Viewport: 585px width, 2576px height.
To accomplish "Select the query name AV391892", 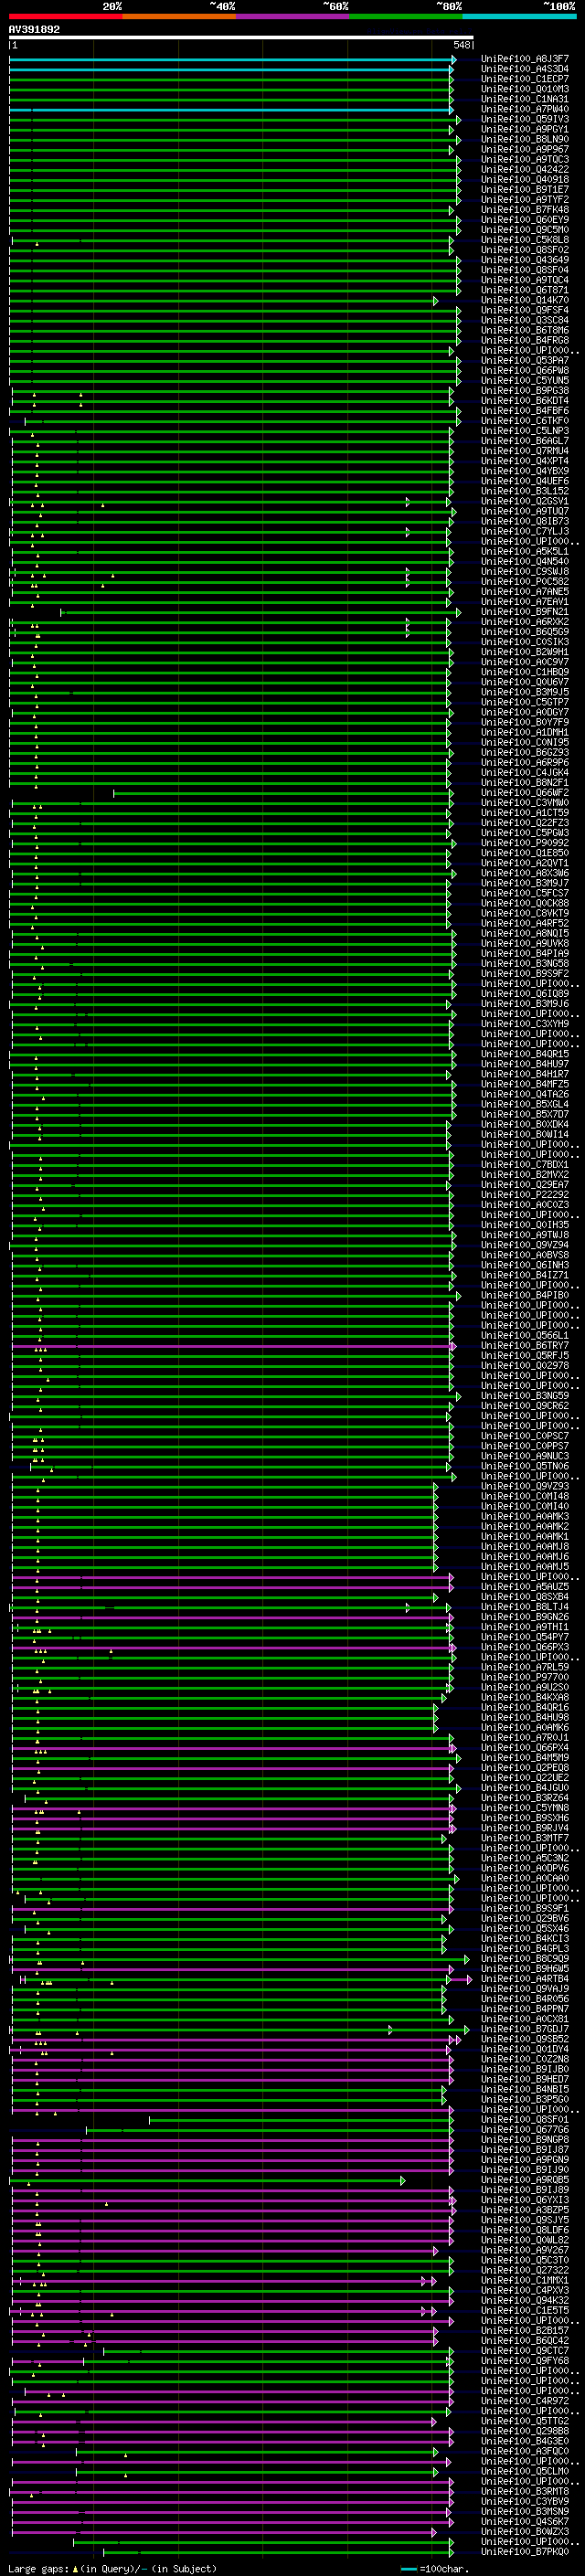I will point(34,29).
